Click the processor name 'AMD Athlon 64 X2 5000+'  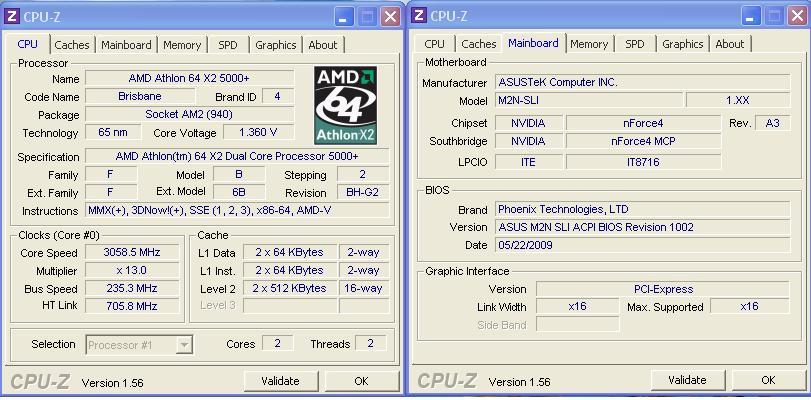tap(189, 78)
